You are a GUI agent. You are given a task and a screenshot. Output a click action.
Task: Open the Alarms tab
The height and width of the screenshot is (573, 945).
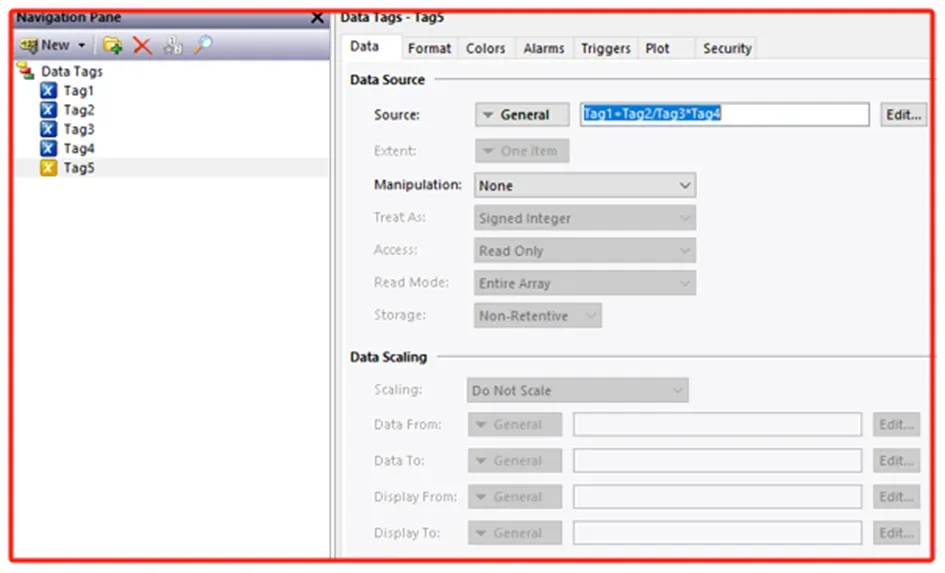tap(543, 48)
